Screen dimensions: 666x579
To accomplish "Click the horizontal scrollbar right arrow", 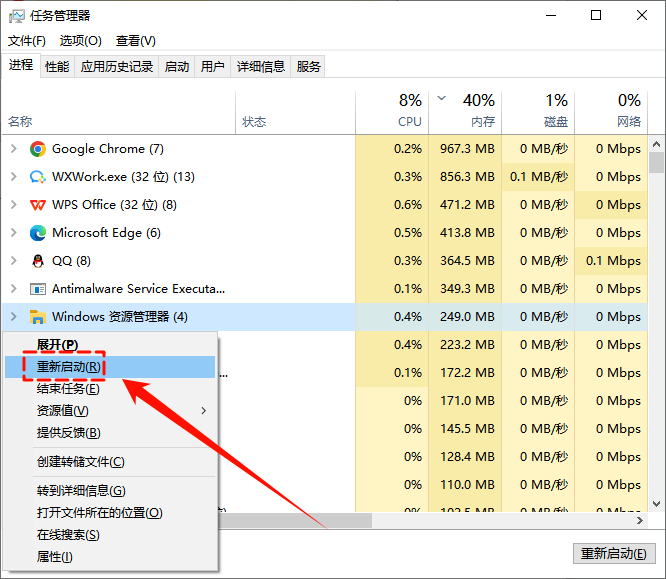I will 640,520.
